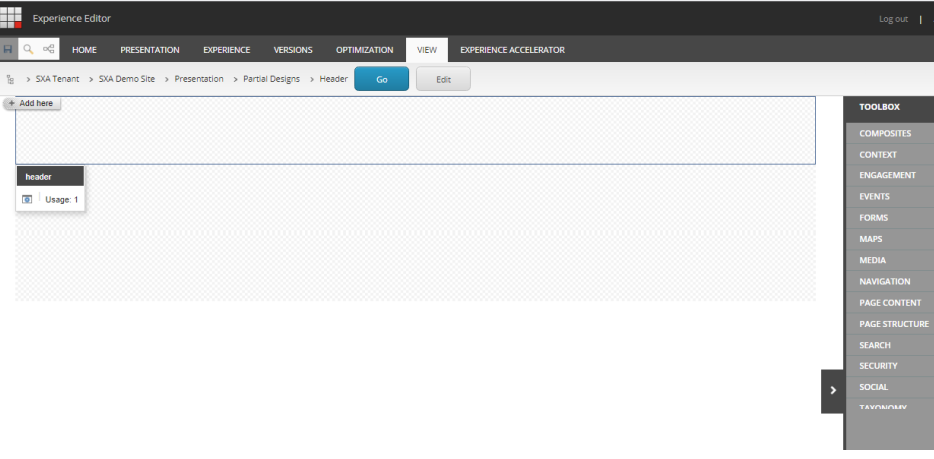The width and height of the screenshot is (934, 459).
Task: Click the save disk icon
Action: point(8,49)
